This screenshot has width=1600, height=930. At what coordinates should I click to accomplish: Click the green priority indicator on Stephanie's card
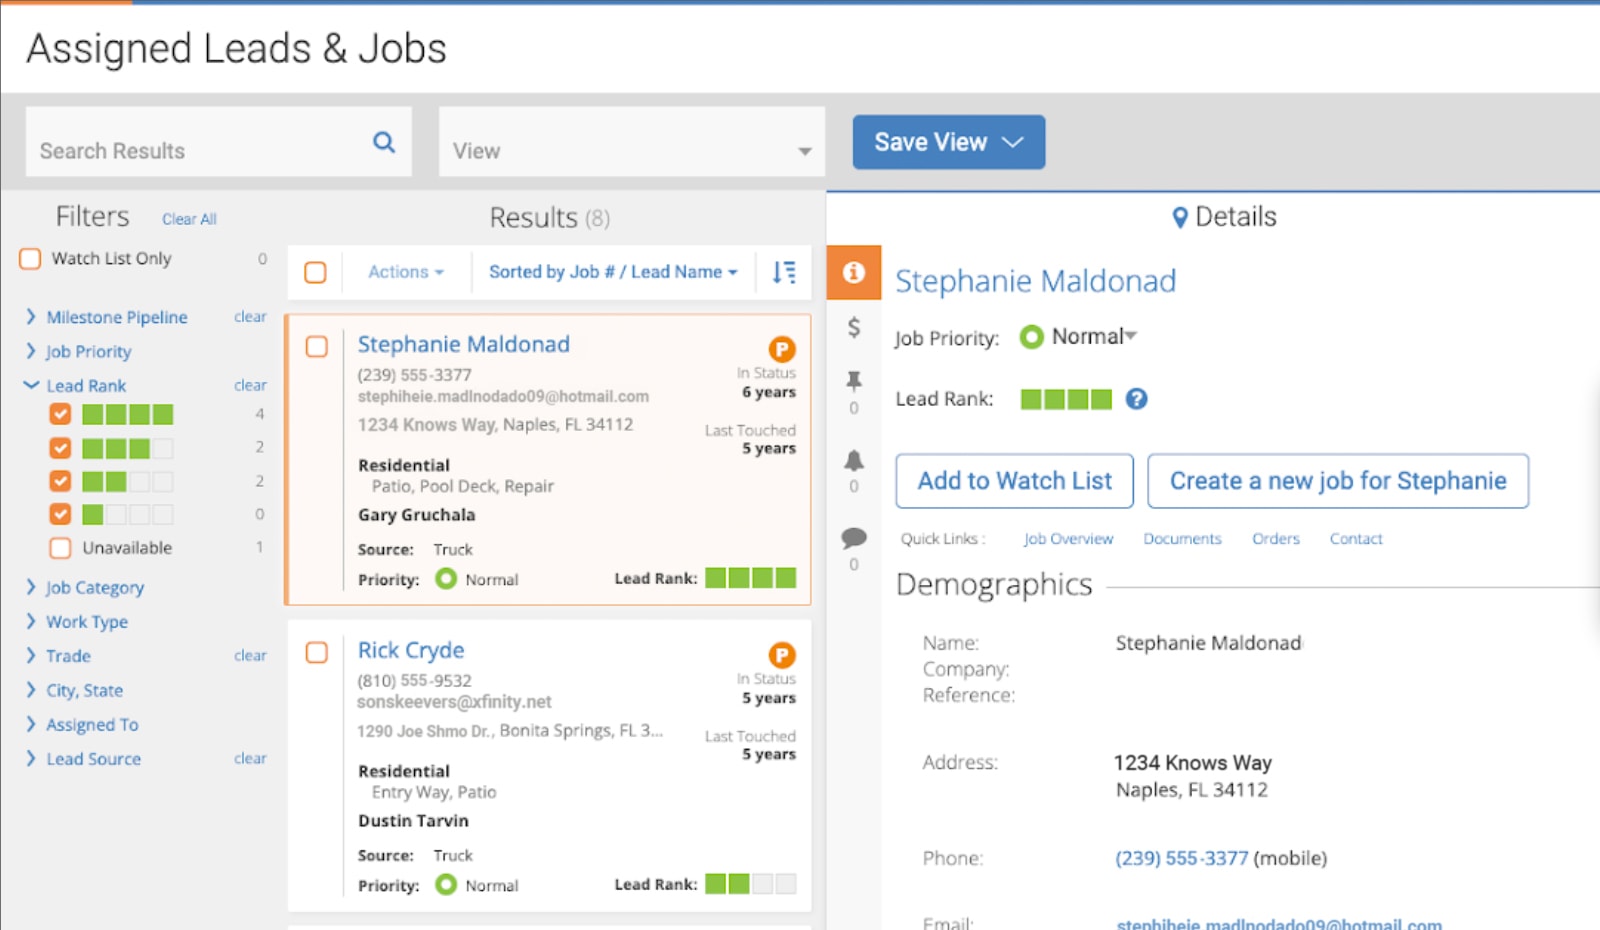444,579
